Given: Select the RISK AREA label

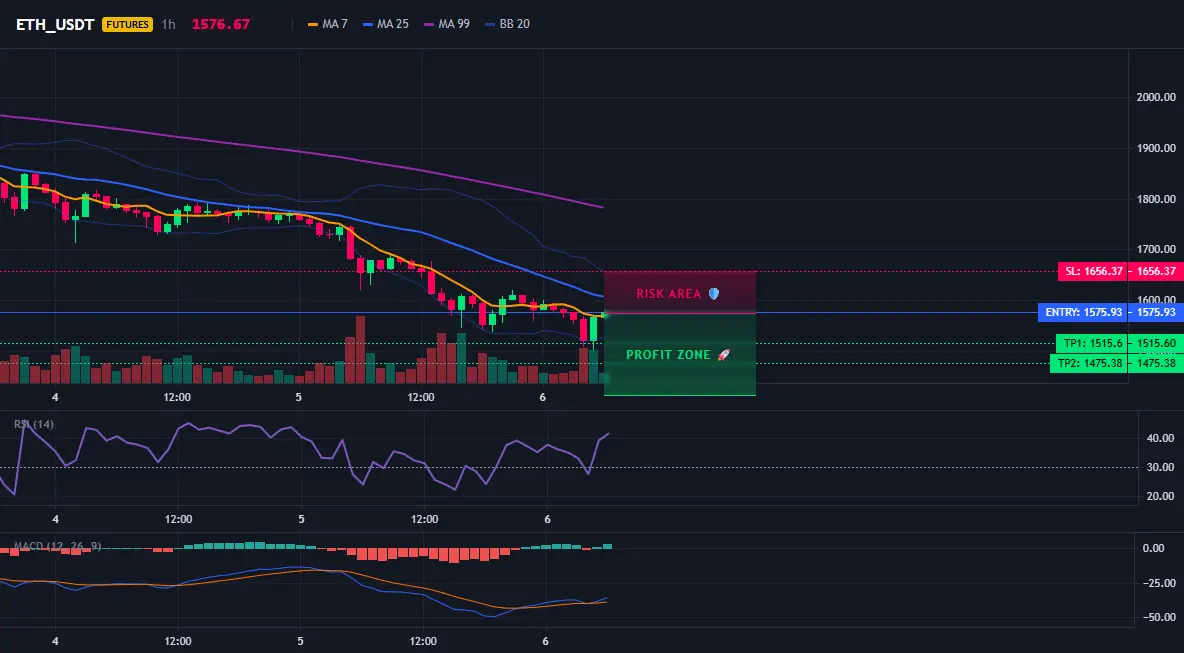Looking at the screenshot, I should coord(669,294).
